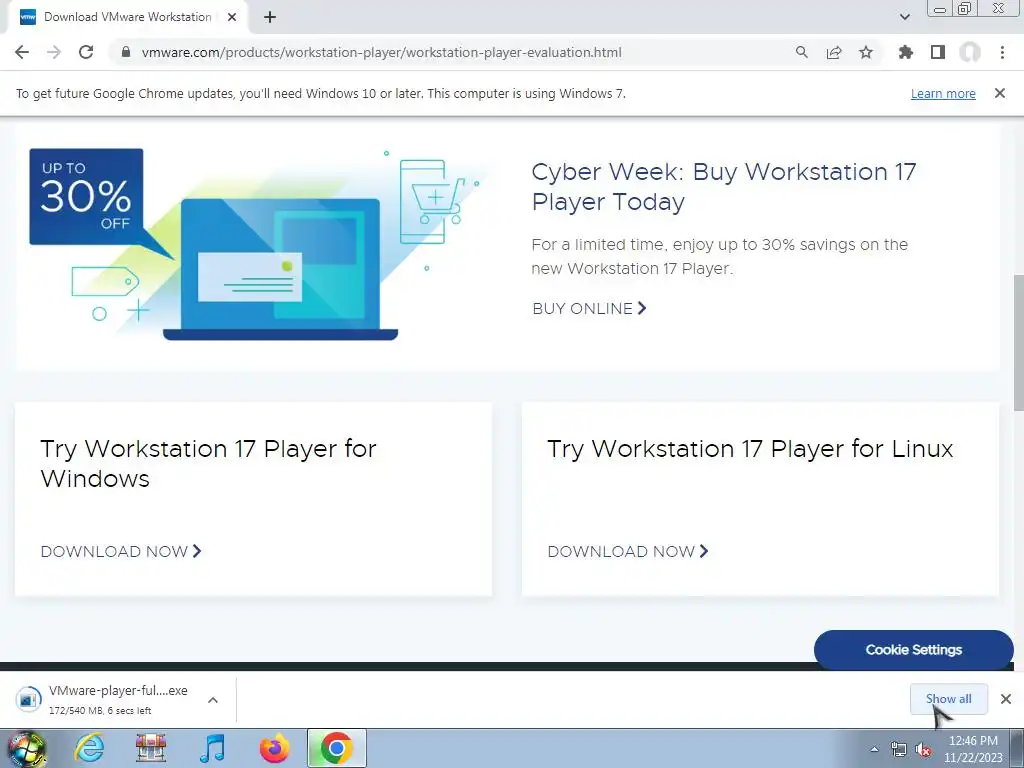This screenshot has height=768, width=1024.
Task: Click the muted volume tray icon
Action: point(923,749)
